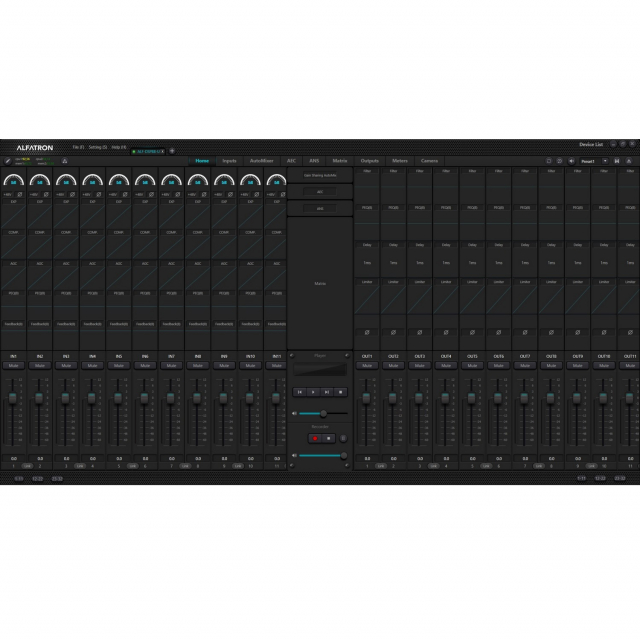Mute the IN1 input channel
Image resolution: width=640 pixels, height=640 pixels.
coord(14,365)
